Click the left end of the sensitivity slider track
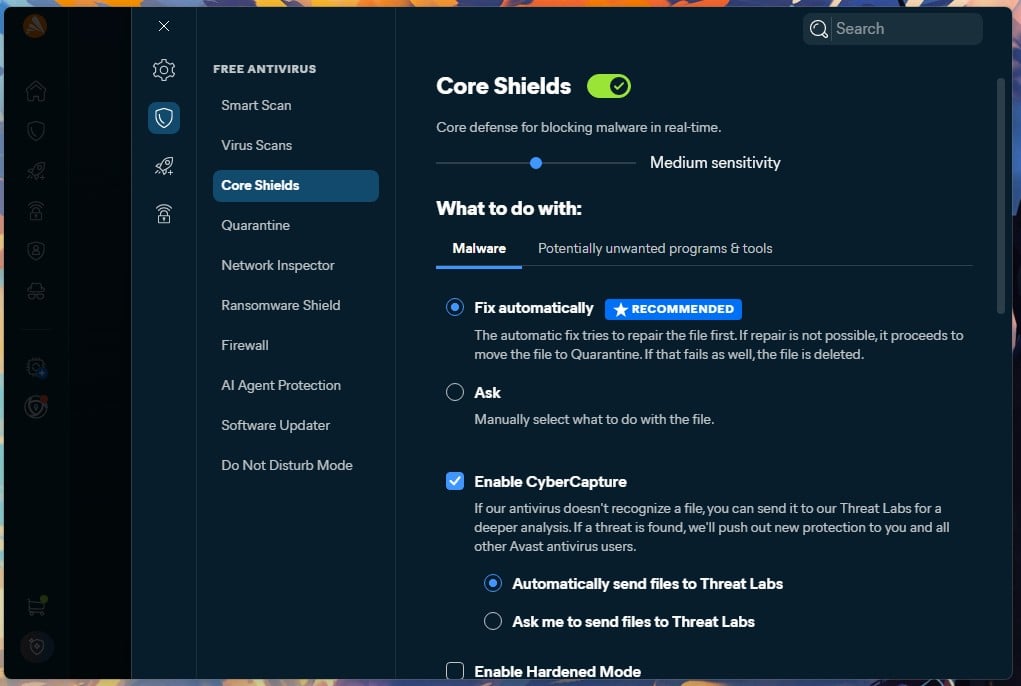Viewport: 1021px width, 686px height. click(438, 163)
